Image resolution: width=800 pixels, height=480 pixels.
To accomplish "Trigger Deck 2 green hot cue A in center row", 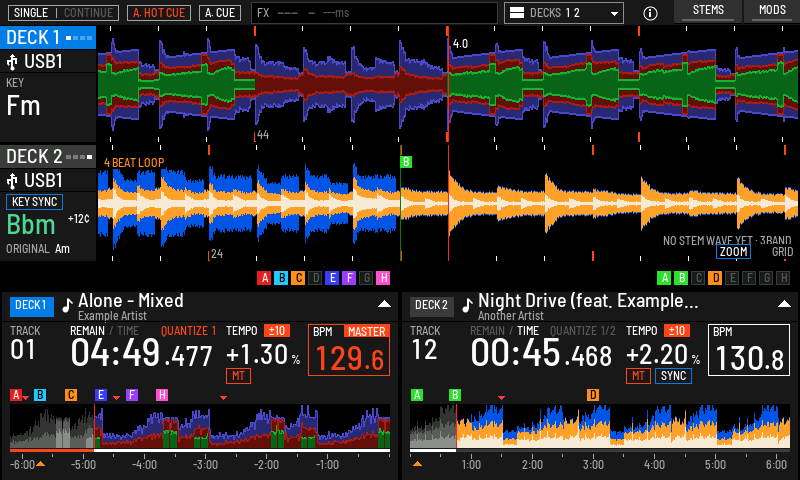I will (664, 278).
